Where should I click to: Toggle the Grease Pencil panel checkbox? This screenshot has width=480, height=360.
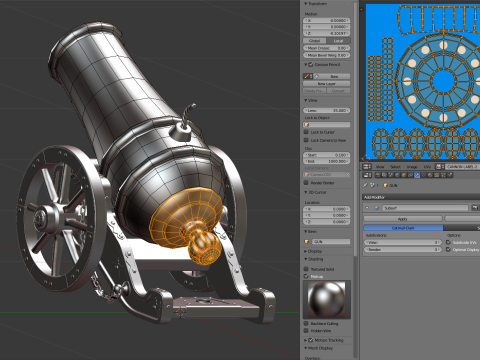click(x=311, y=64)
